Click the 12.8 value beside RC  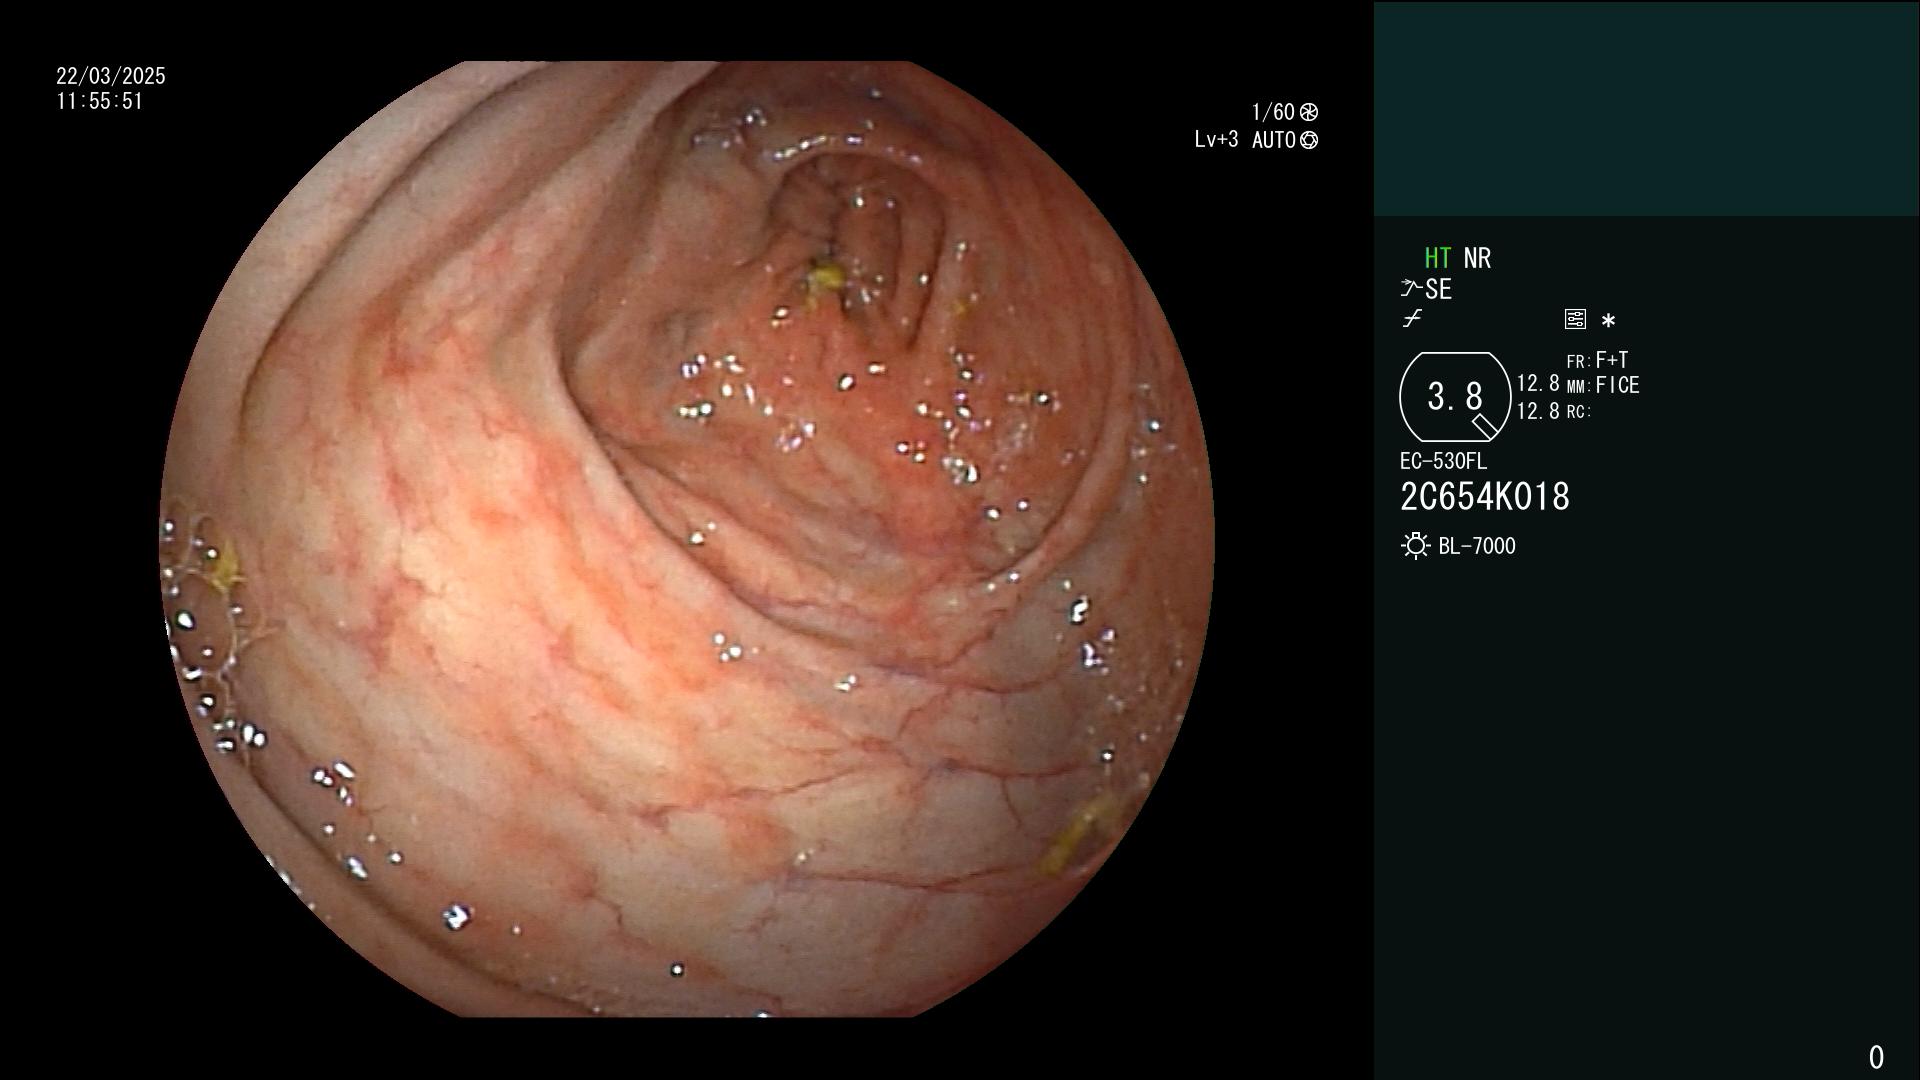(1538, 411)
